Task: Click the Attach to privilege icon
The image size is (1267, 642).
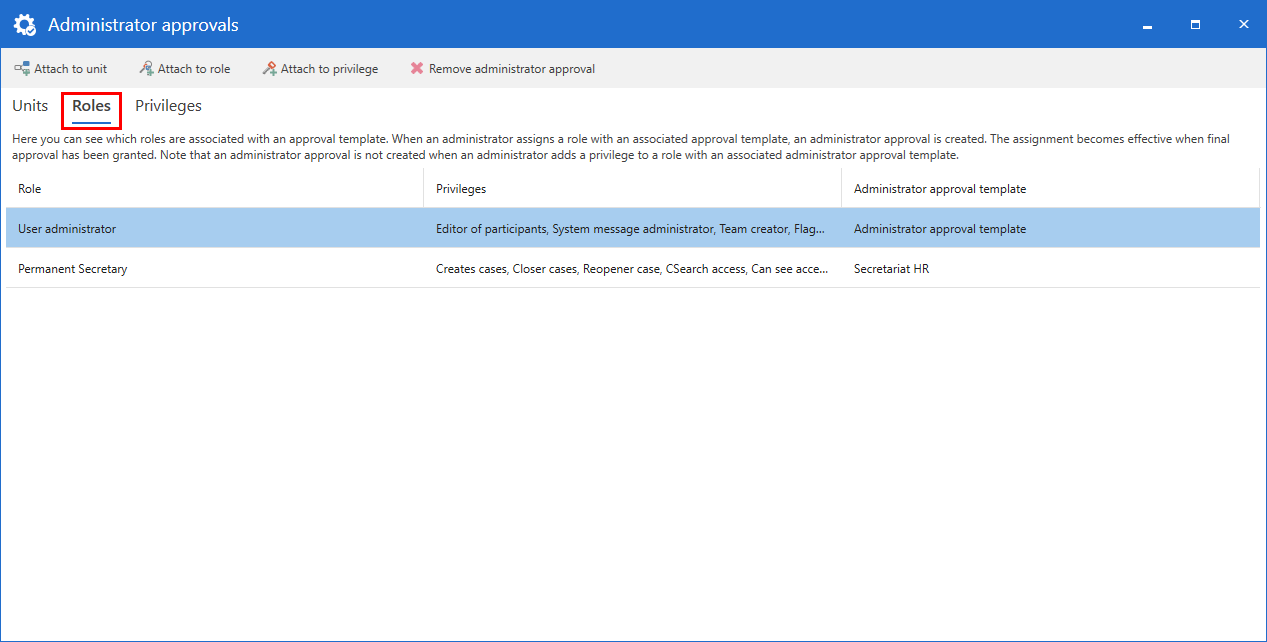Action: coord(269,69)
